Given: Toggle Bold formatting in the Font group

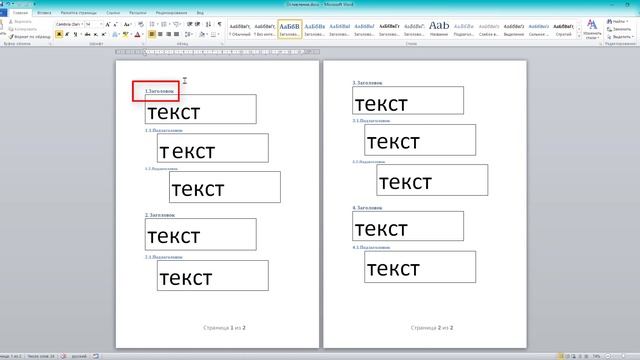Looking at the screenshot, I should [59, 35].
